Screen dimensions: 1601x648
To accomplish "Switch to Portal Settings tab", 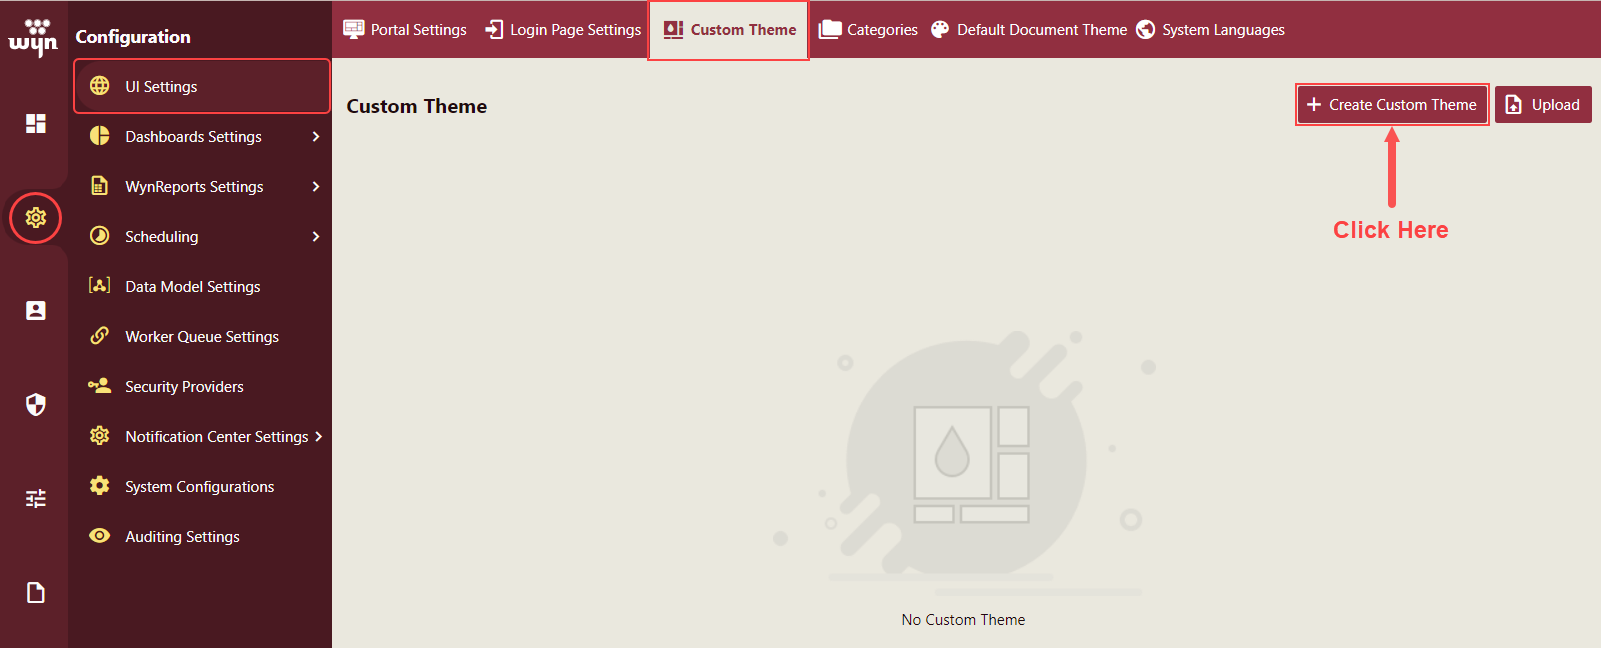I will [x=405, y=29].
